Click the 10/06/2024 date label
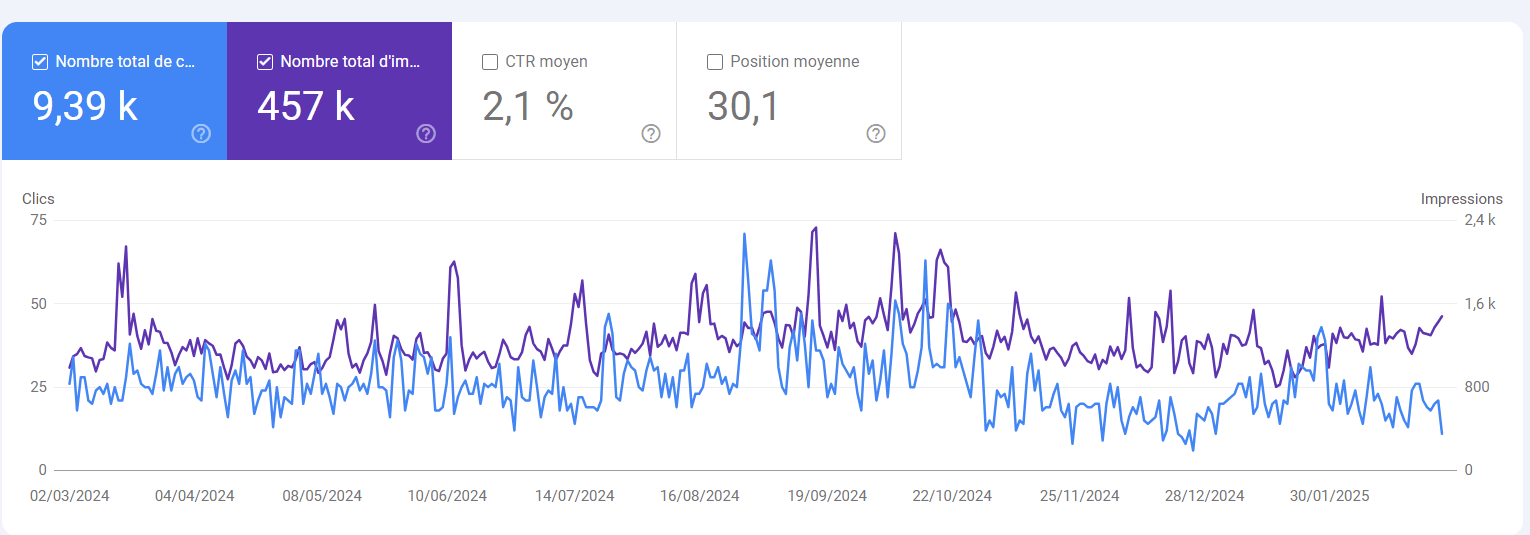The image size is (1530, 535). (x=447, y=496)
